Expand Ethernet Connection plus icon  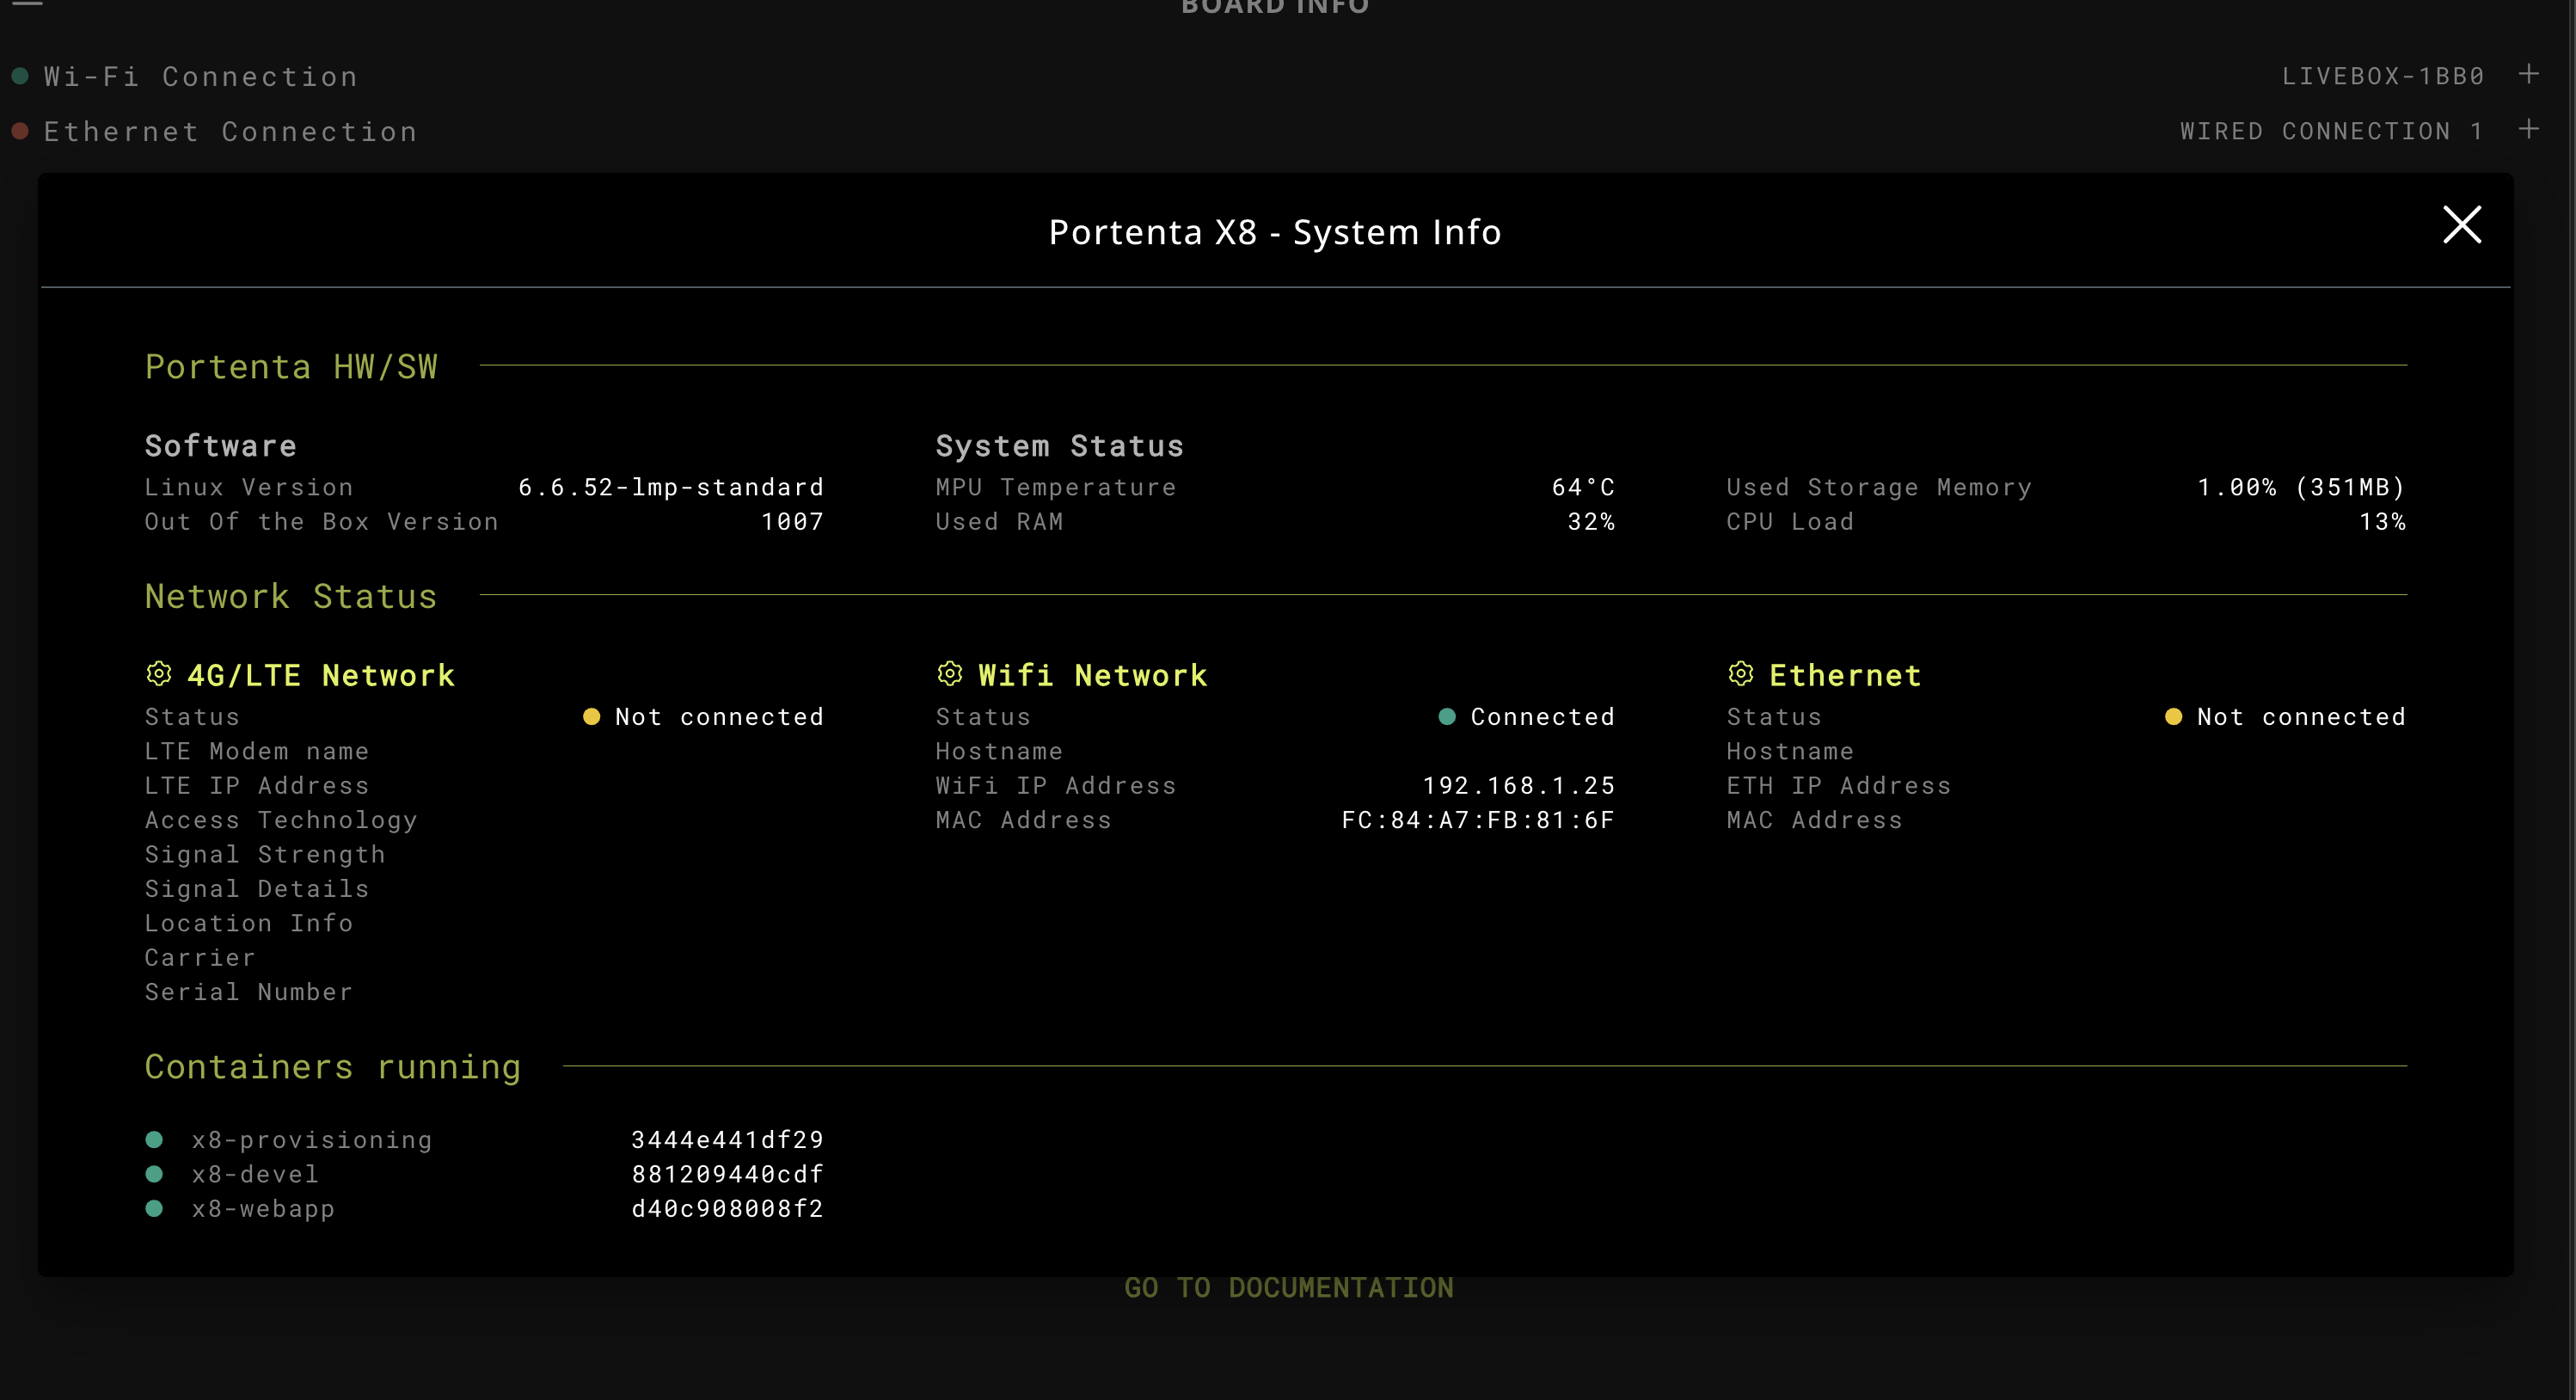2528,130
